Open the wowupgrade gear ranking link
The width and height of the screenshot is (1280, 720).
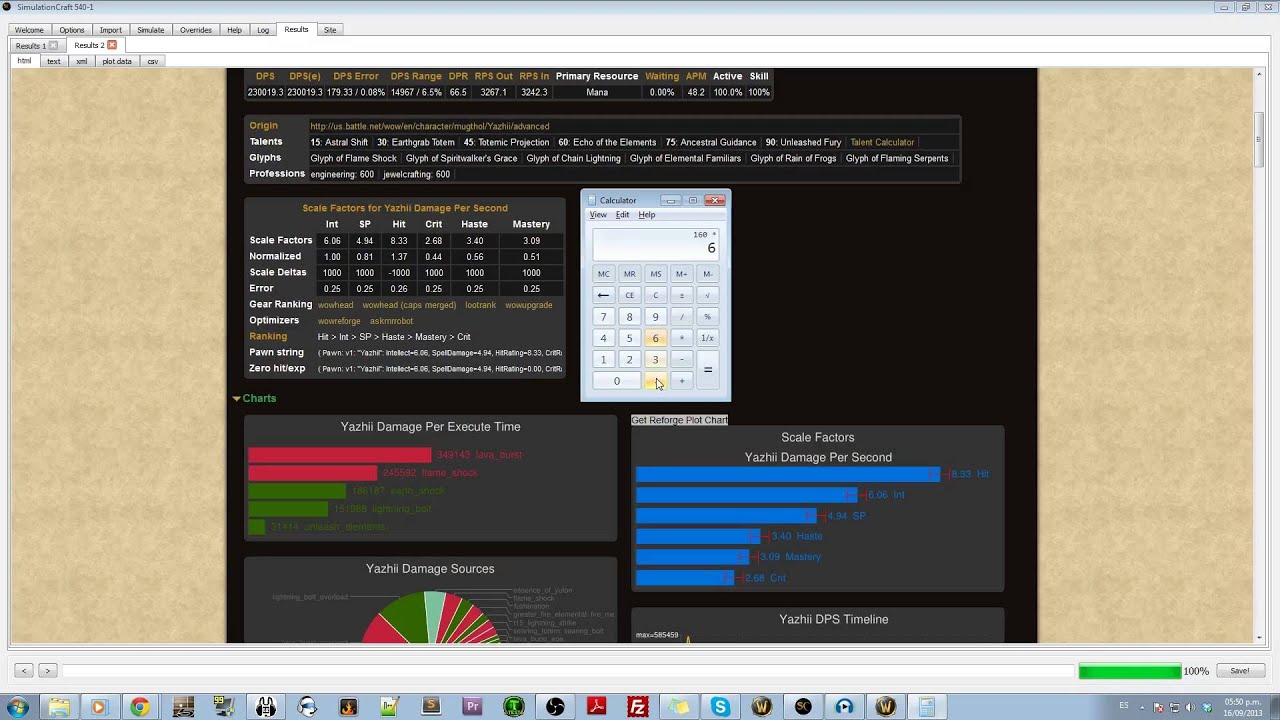pos(528,304)
